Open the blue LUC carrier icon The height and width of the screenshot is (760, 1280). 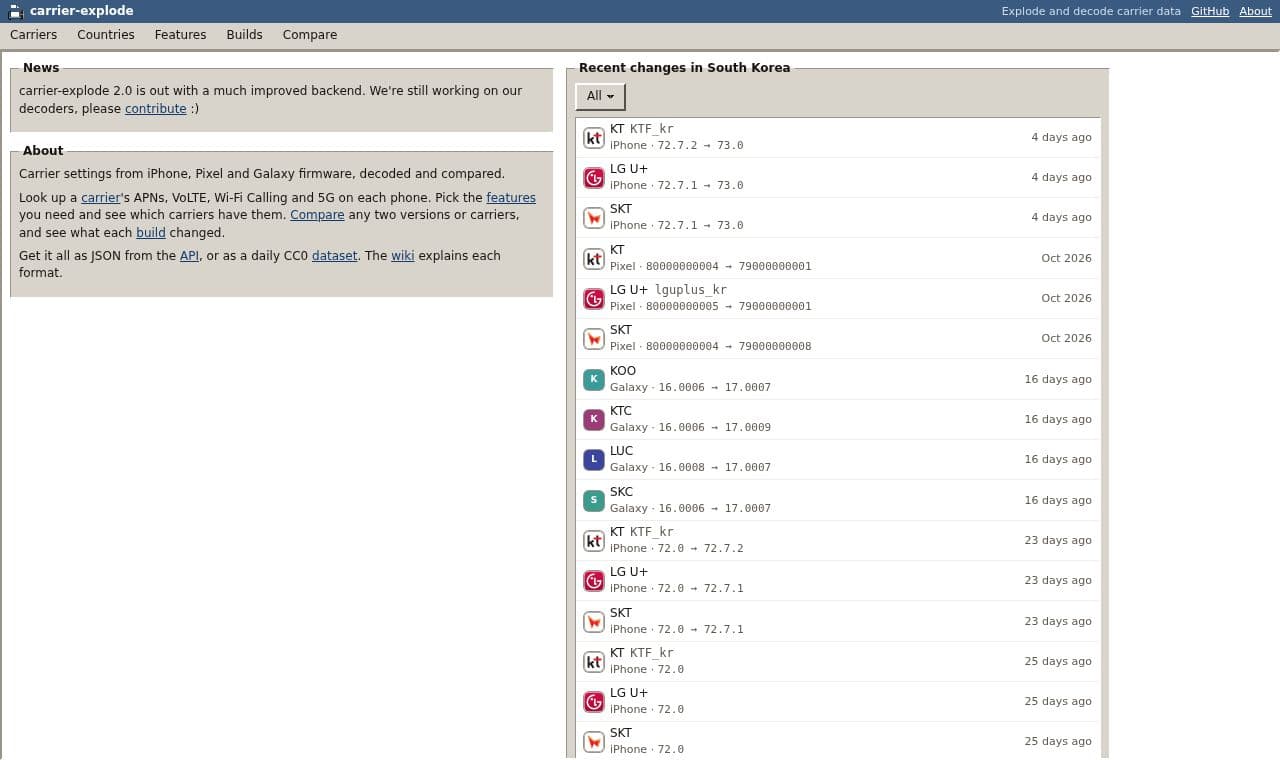coord(594,460)
